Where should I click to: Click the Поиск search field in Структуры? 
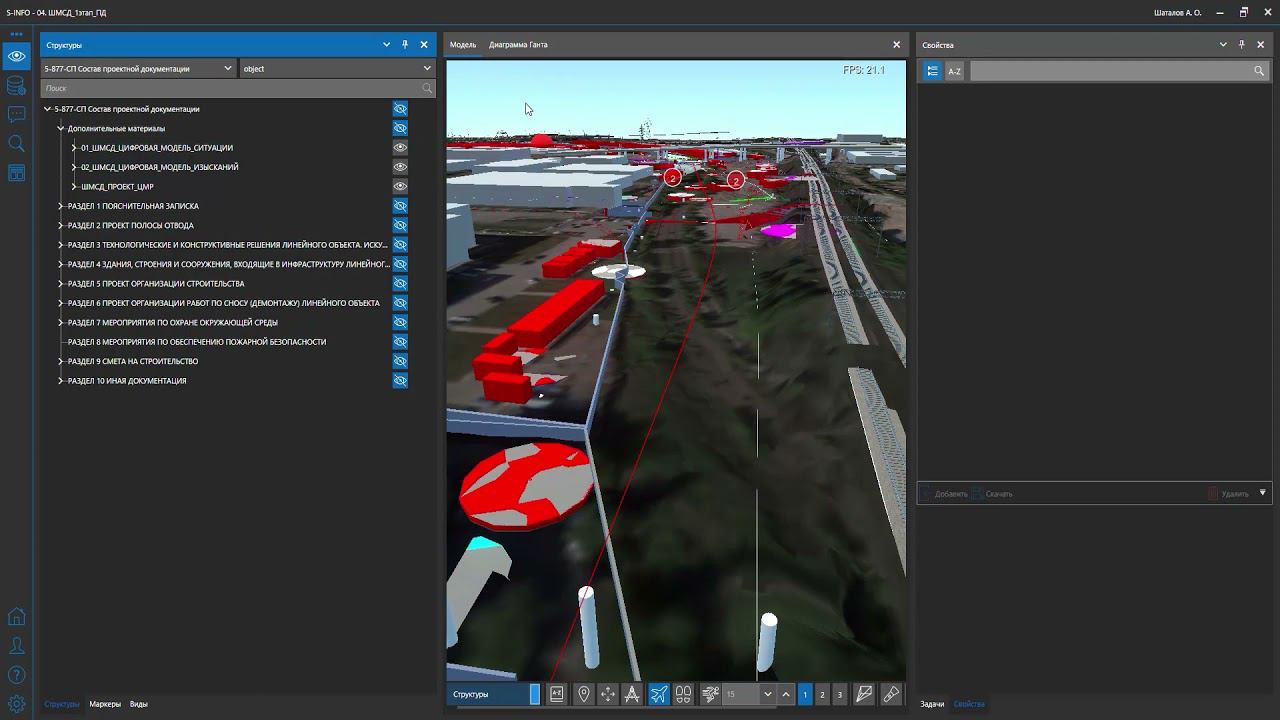[230, 89]
